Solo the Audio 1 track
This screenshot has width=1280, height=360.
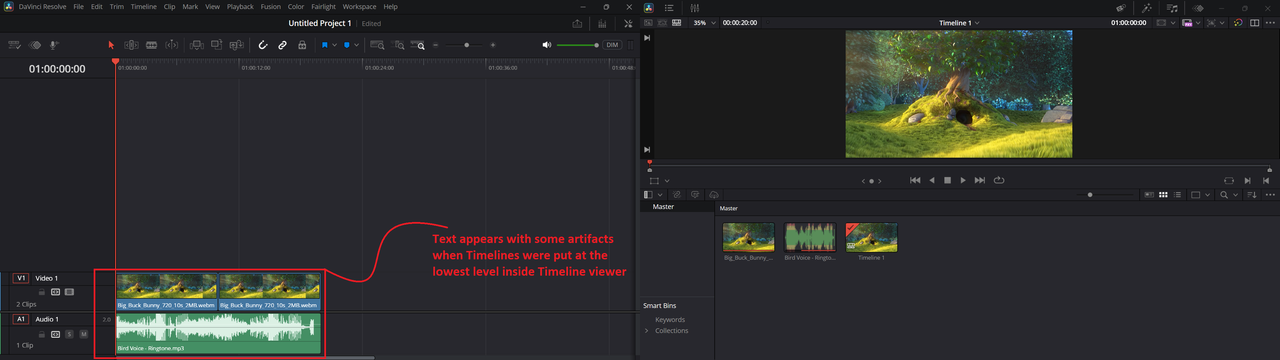click(70, 333)
